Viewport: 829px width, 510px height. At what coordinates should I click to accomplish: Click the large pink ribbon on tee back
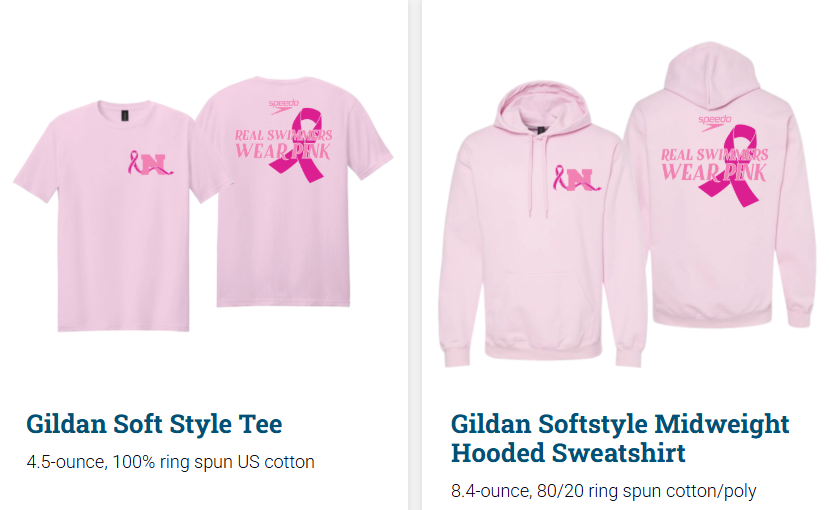[x=299, y=145]
